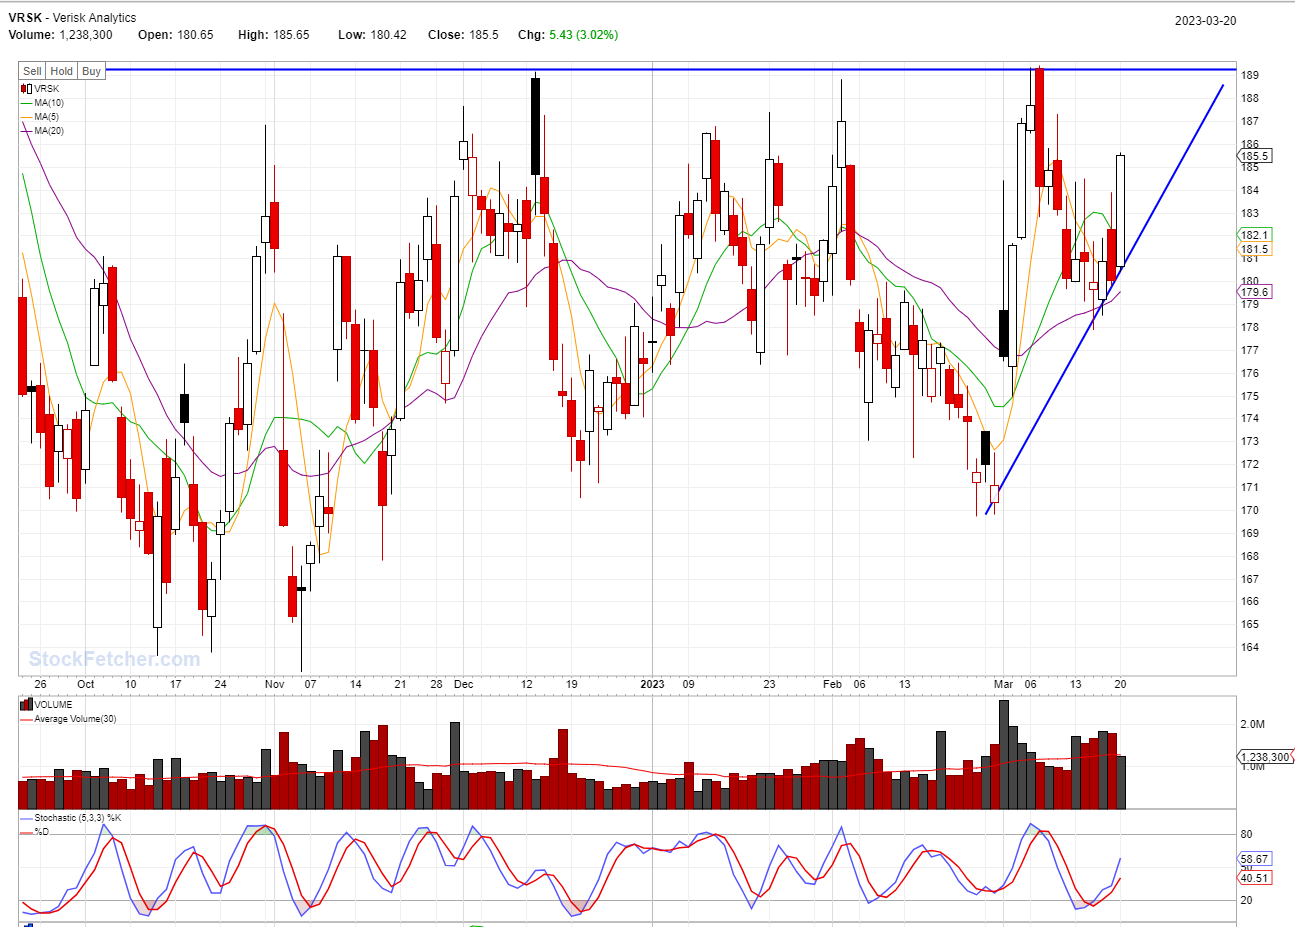Click the 164 price axis label
The width and height of the screenshot is (1295, 927).
pos(1250,647)
